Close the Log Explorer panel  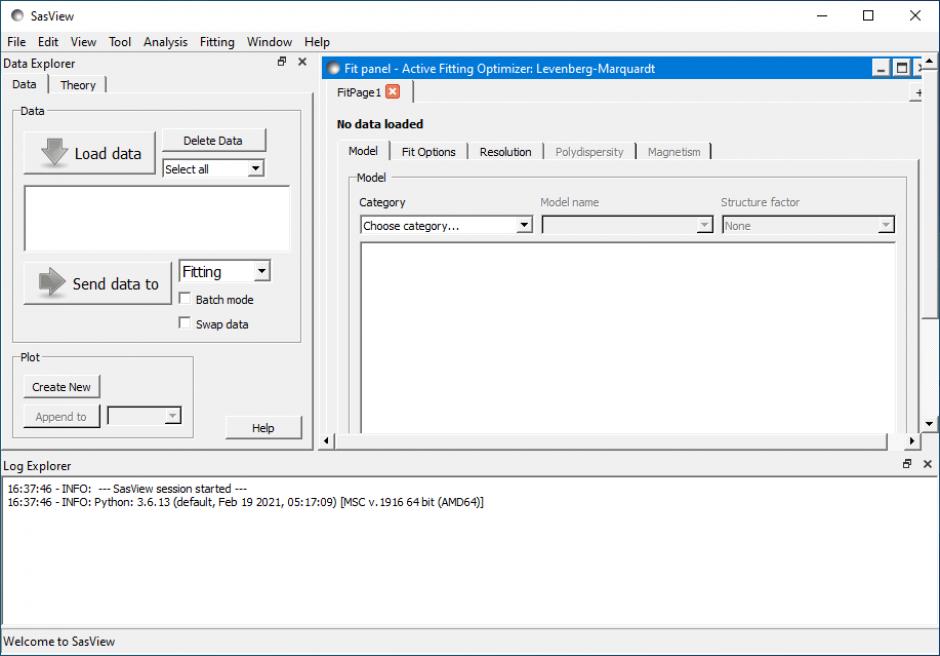(x=927, y=464)
